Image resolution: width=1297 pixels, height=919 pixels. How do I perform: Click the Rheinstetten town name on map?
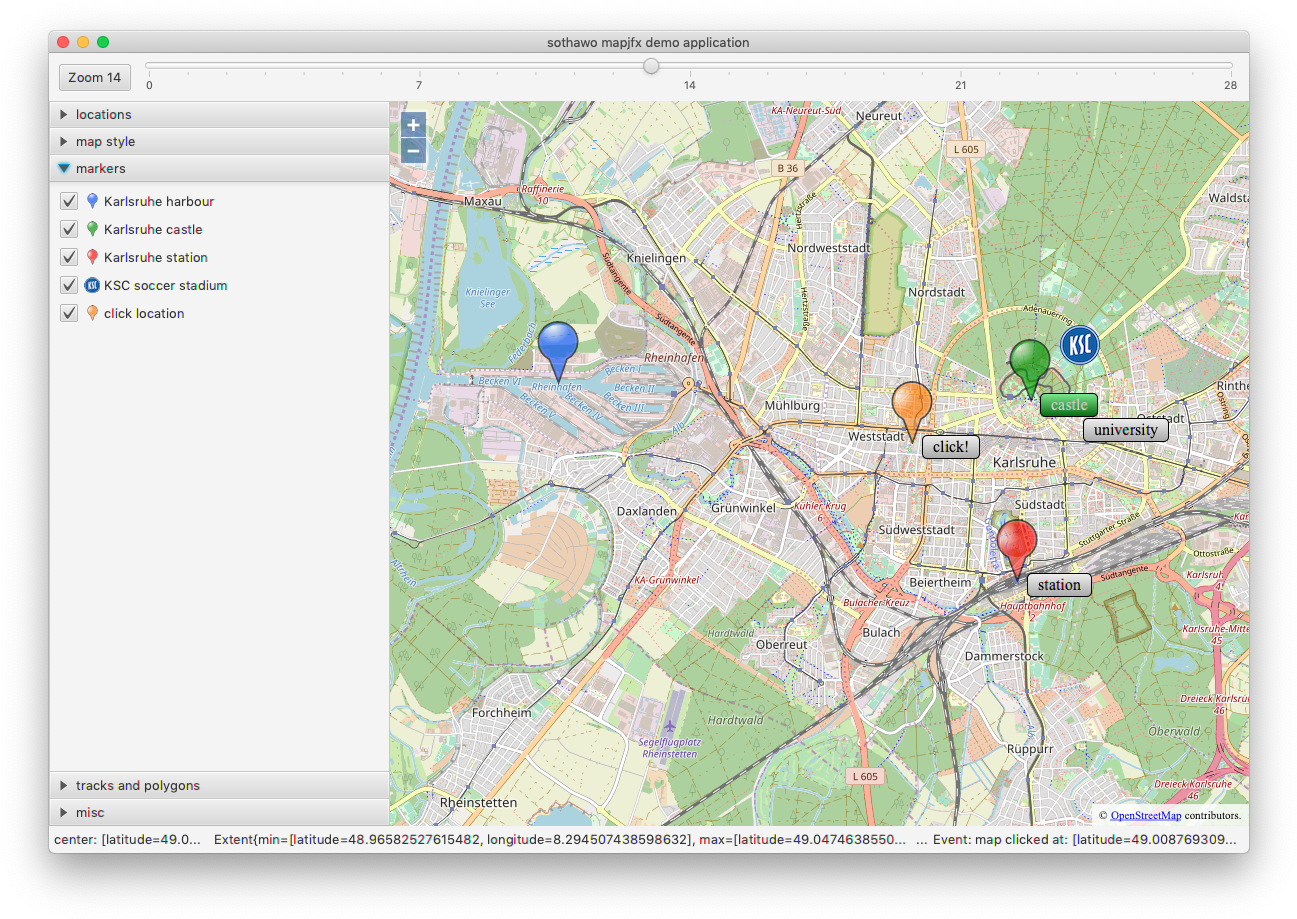(479, 803)
